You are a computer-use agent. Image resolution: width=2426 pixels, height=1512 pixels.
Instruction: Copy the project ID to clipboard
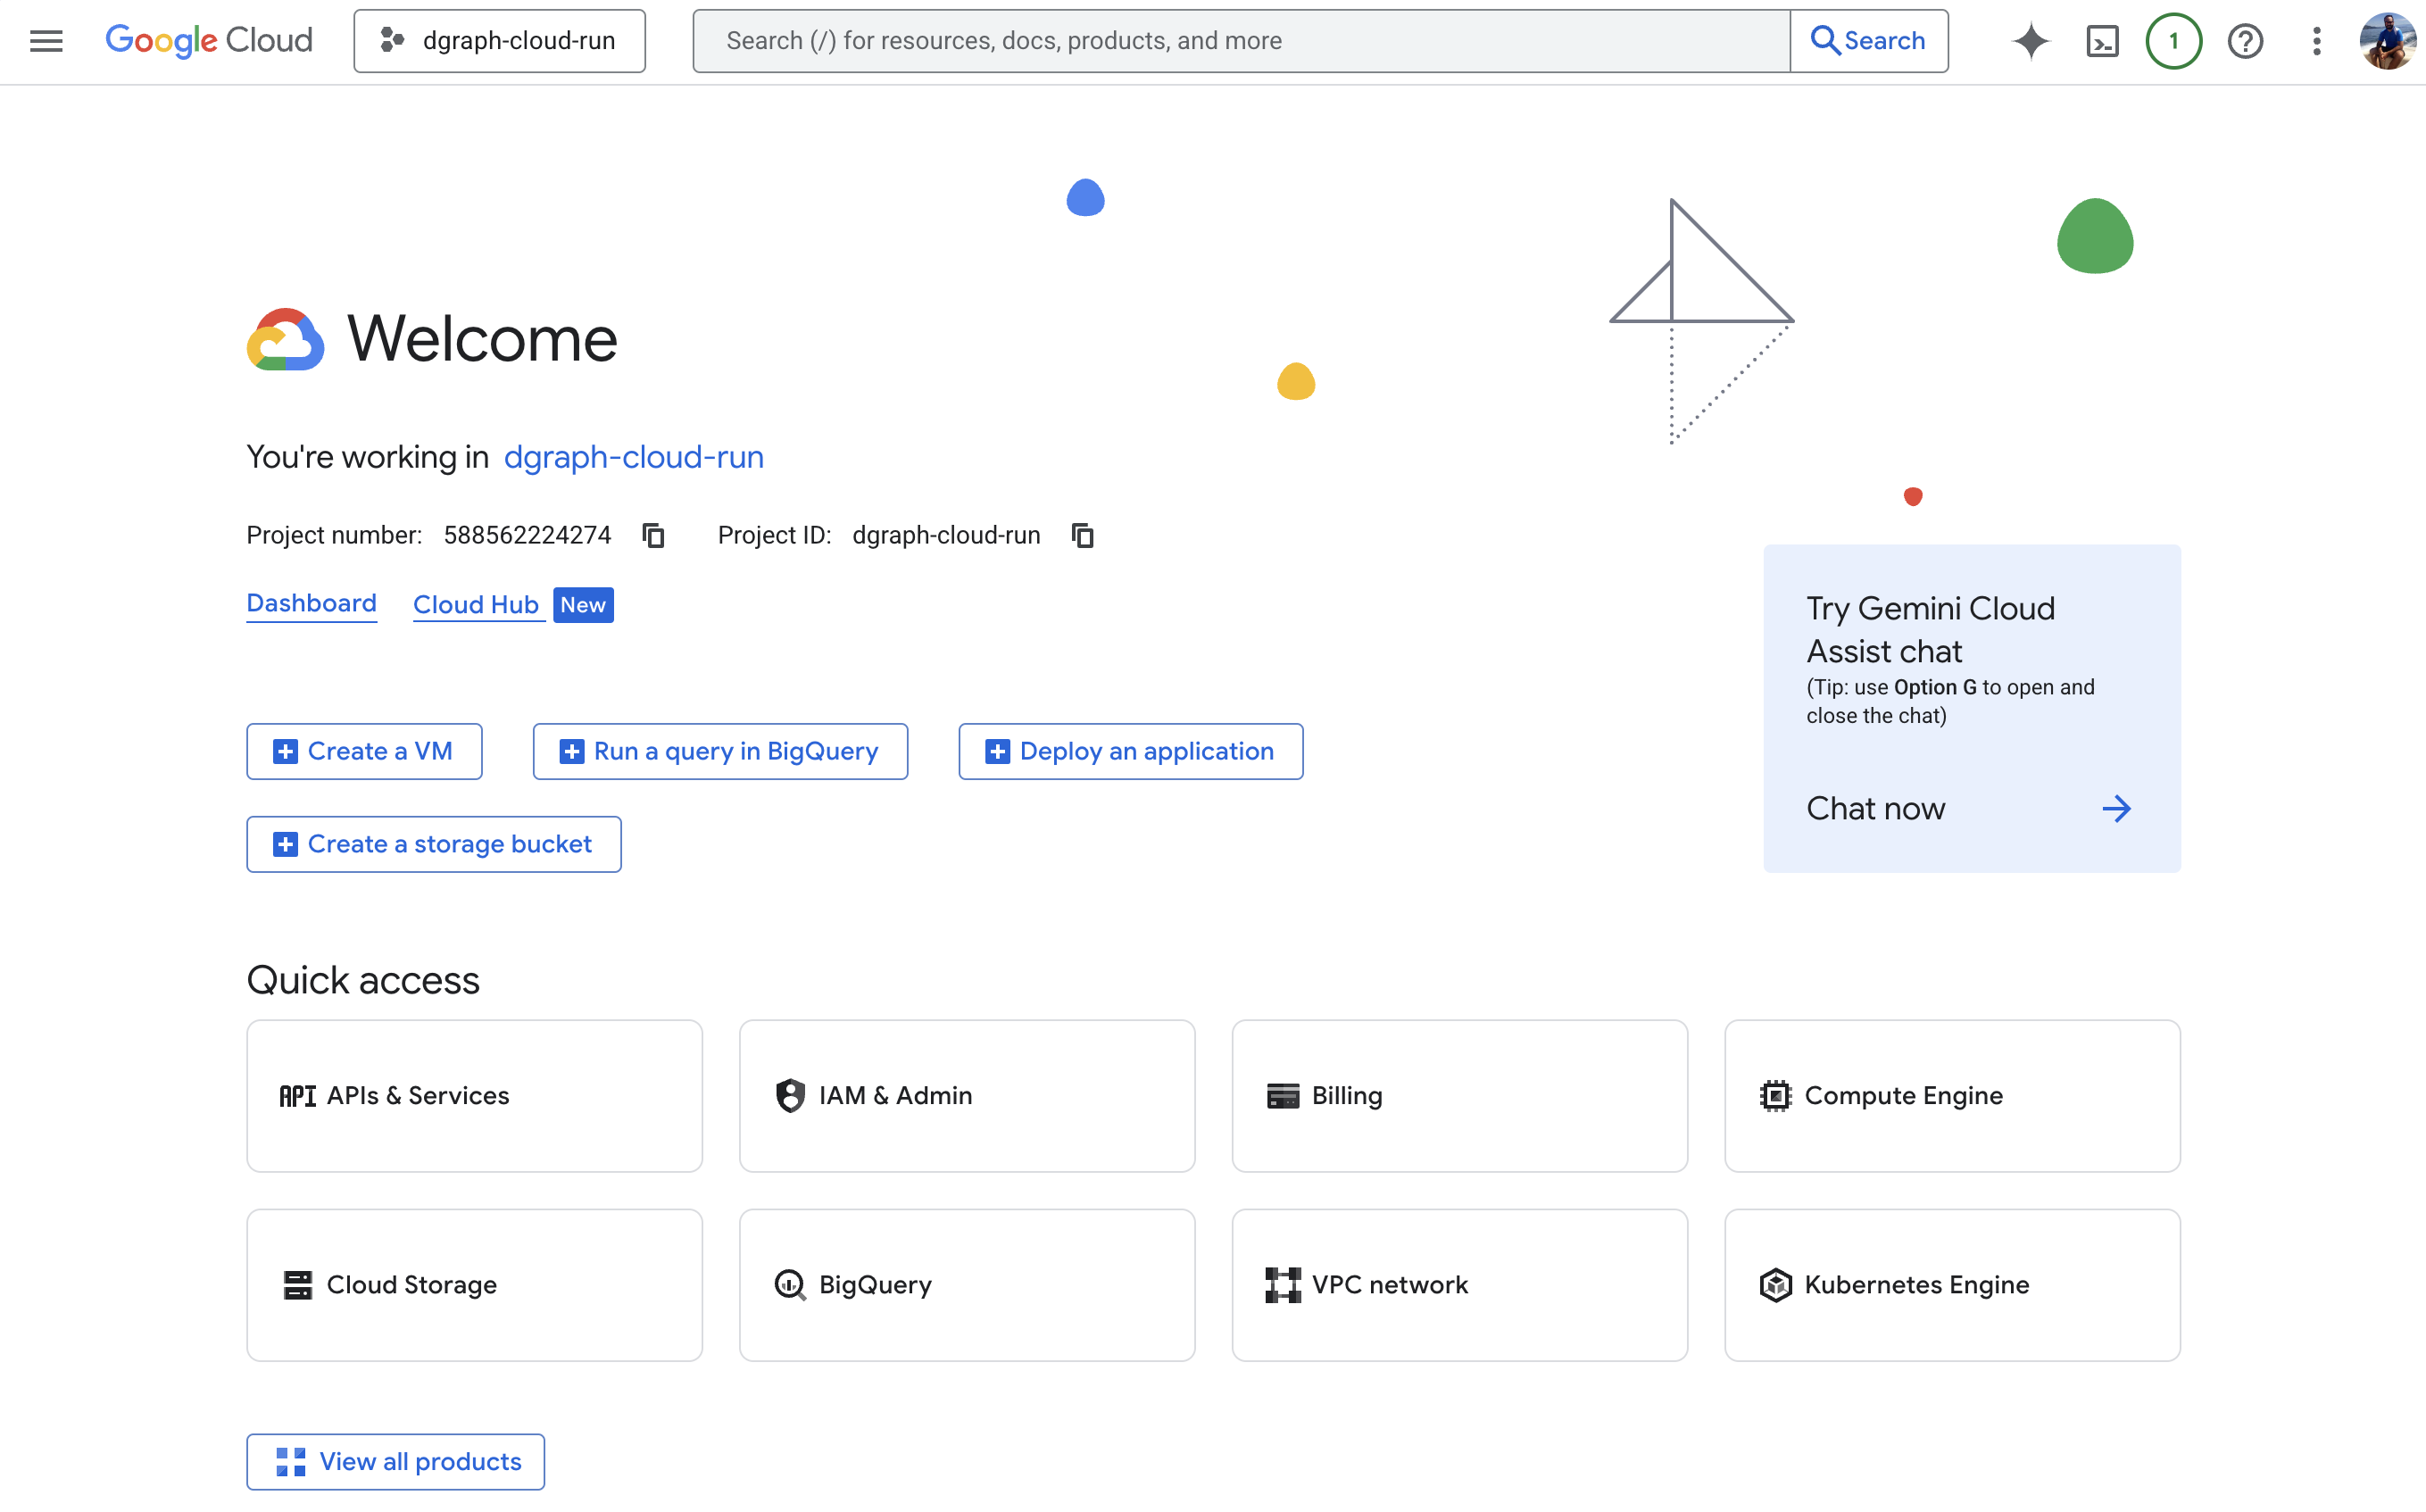[x=1082, y=536]
